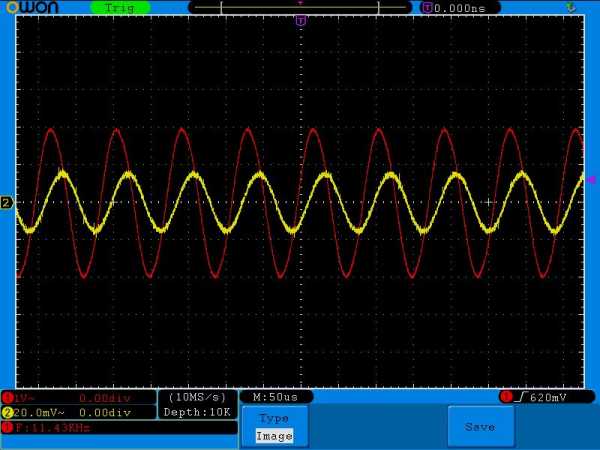Click the M:50us timebase readout
Viewport: 600px width, 450px height.
click(x=277, y=397)
